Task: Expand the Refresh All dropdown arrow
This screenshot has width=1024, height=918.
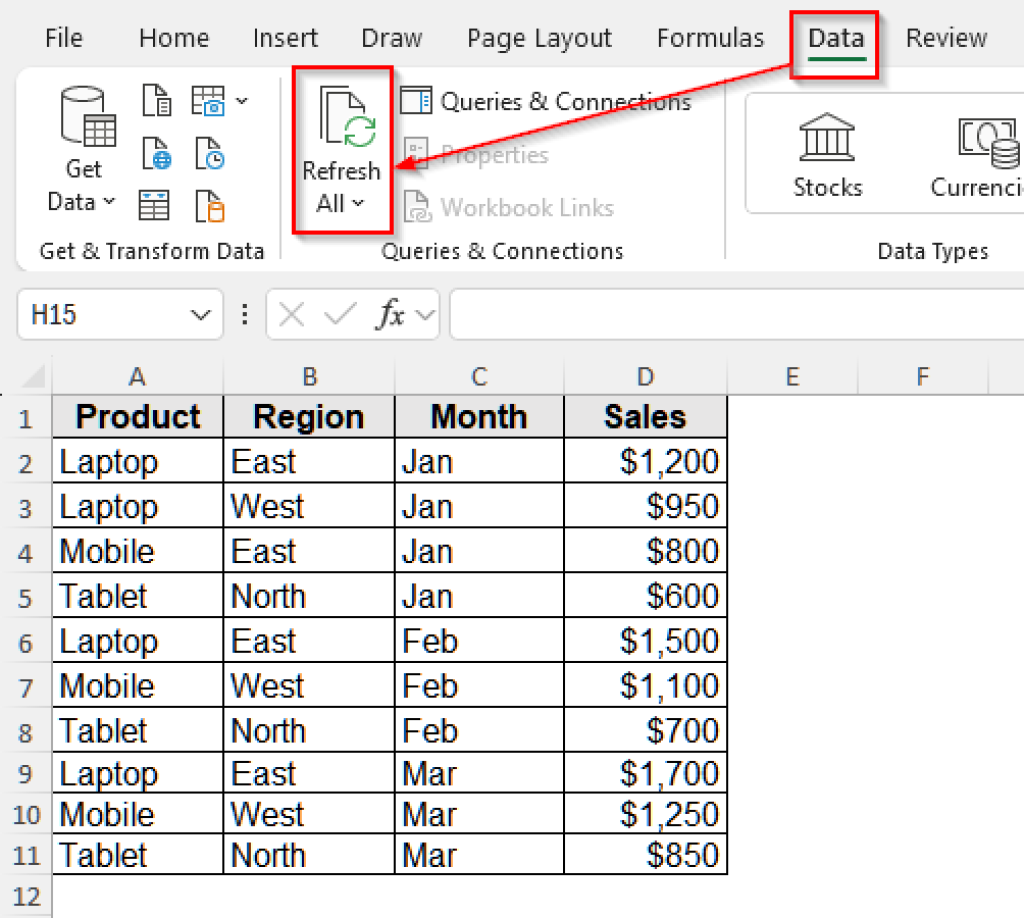Action: [x=358, y=203]
